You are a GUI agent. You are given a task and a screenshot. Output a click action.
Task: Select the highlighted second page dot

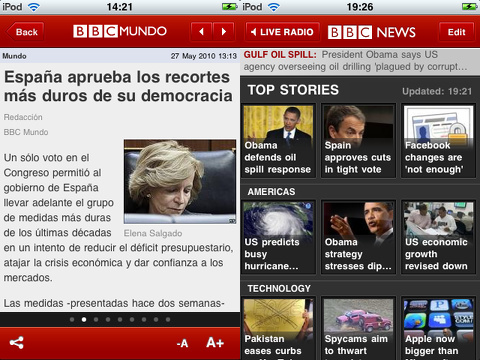pyautogui.click(x=84, y=319)
